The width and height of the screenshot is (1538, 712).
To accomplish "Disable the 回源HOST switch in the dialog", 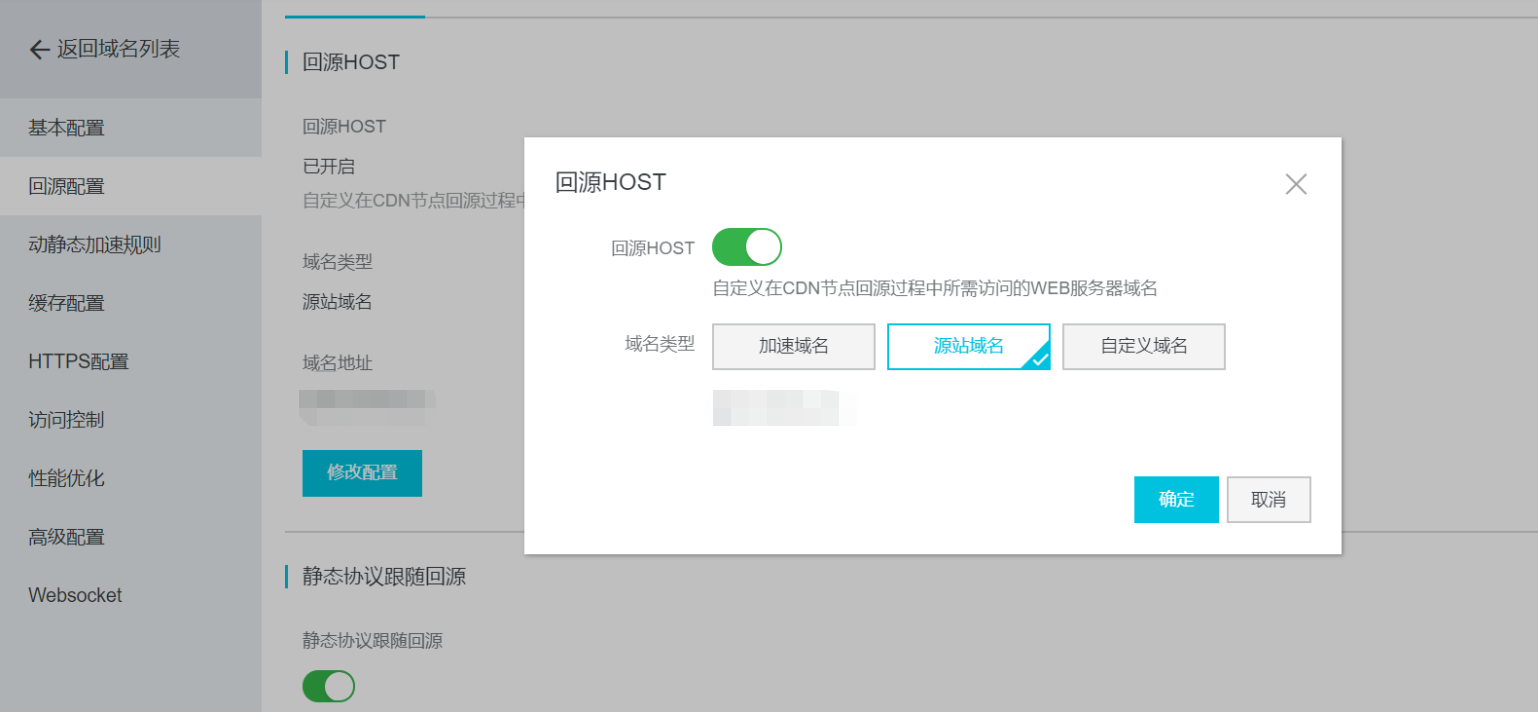I will click(747, 246).
